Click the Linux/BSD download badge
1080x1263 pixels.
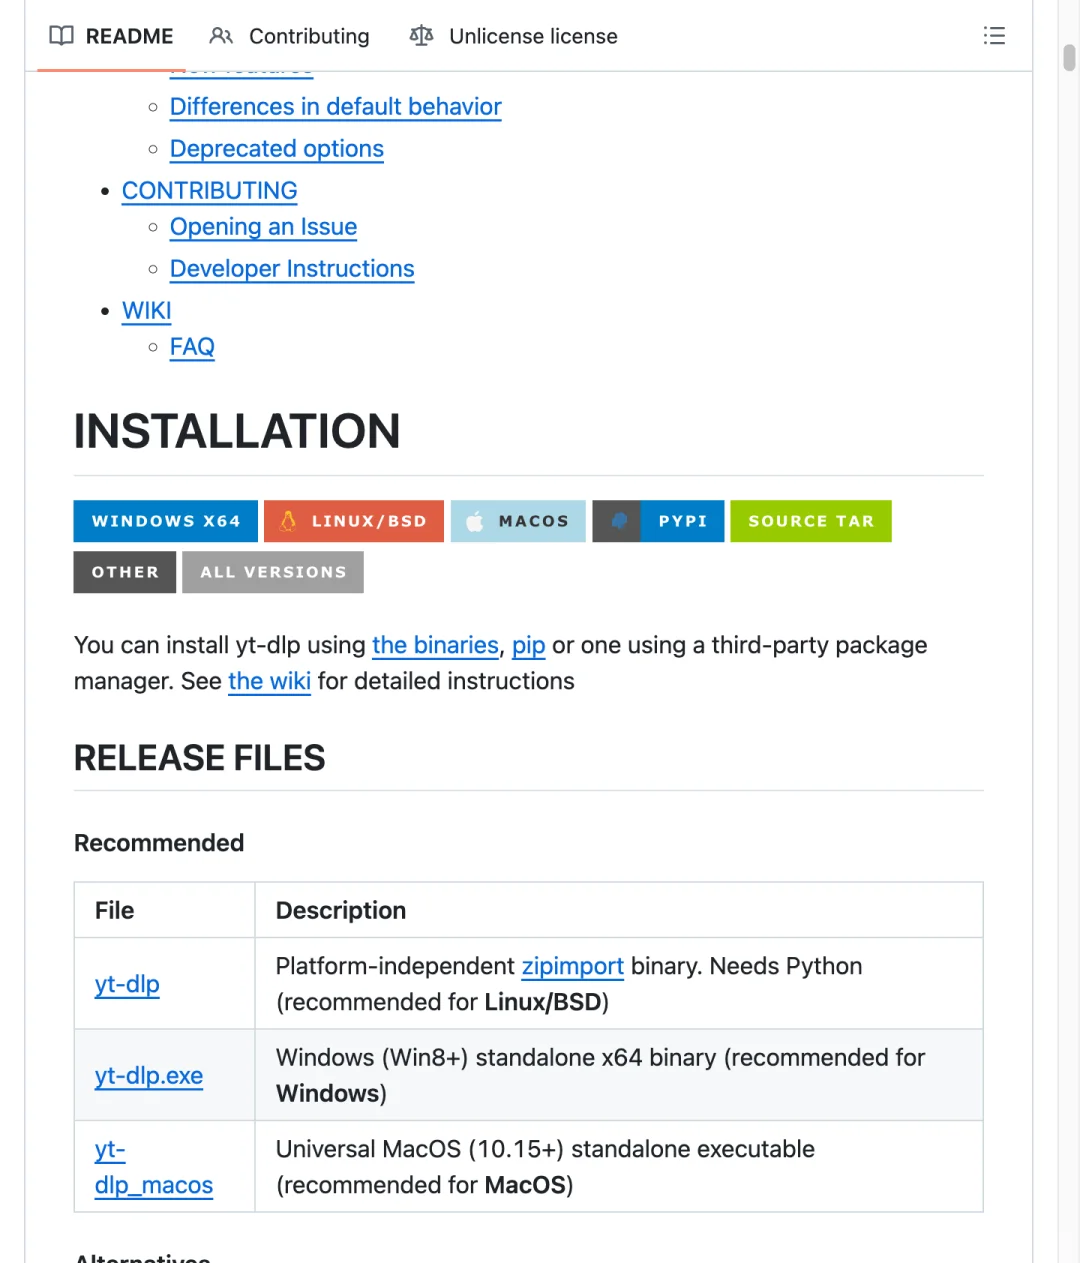354,521
